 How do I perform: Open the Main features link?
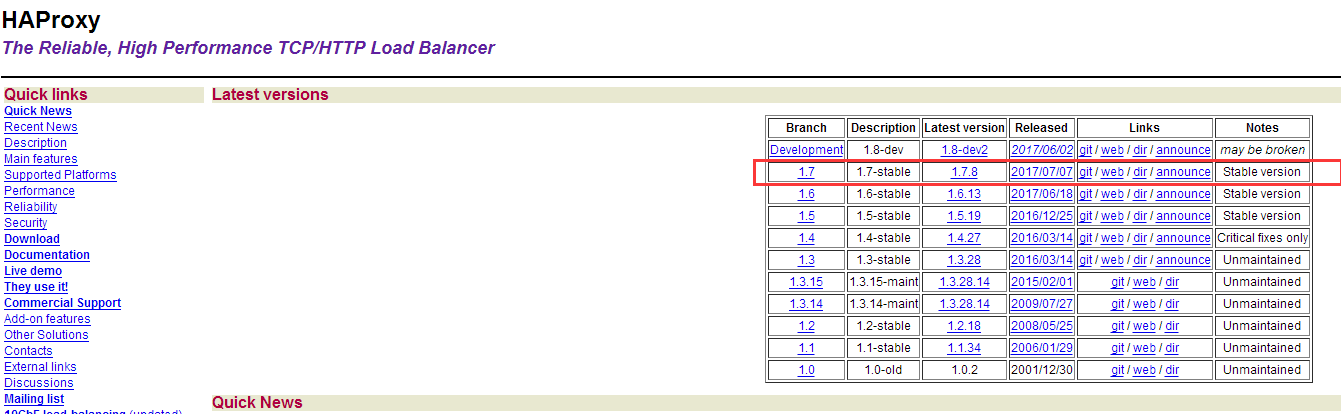point(41,159)
